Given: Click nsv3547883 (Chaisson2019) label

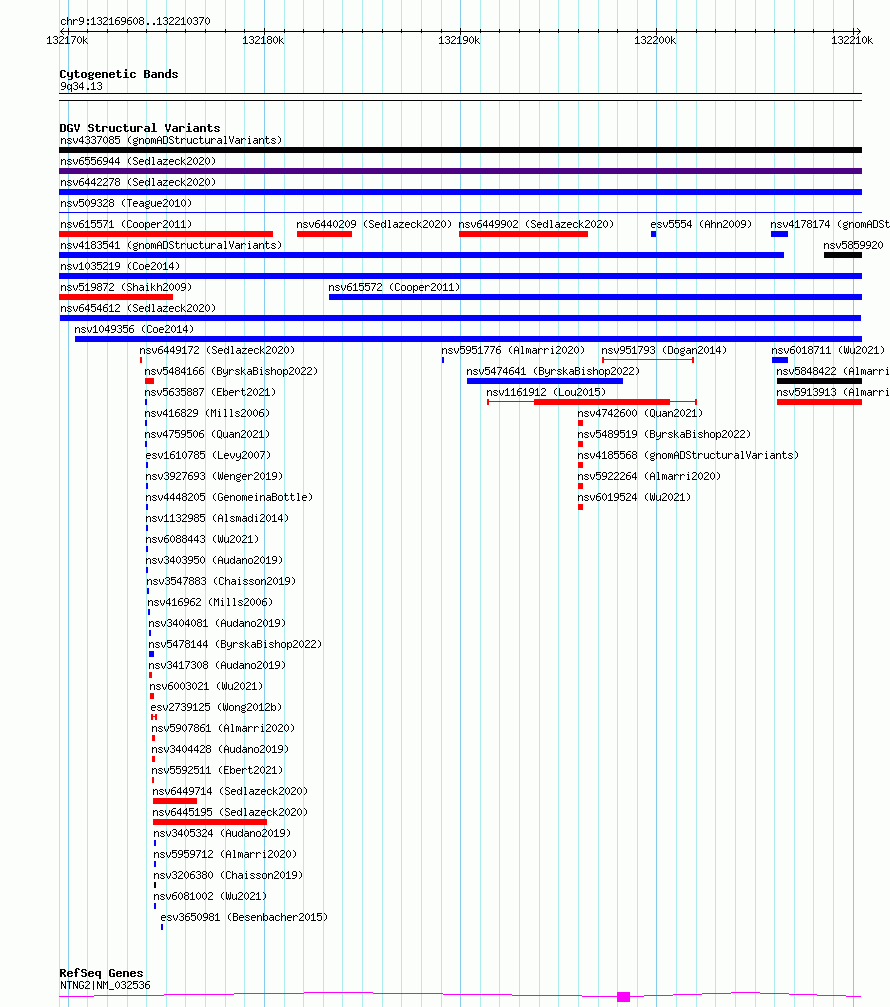Looking at the screenshot, I should (221, 581).
